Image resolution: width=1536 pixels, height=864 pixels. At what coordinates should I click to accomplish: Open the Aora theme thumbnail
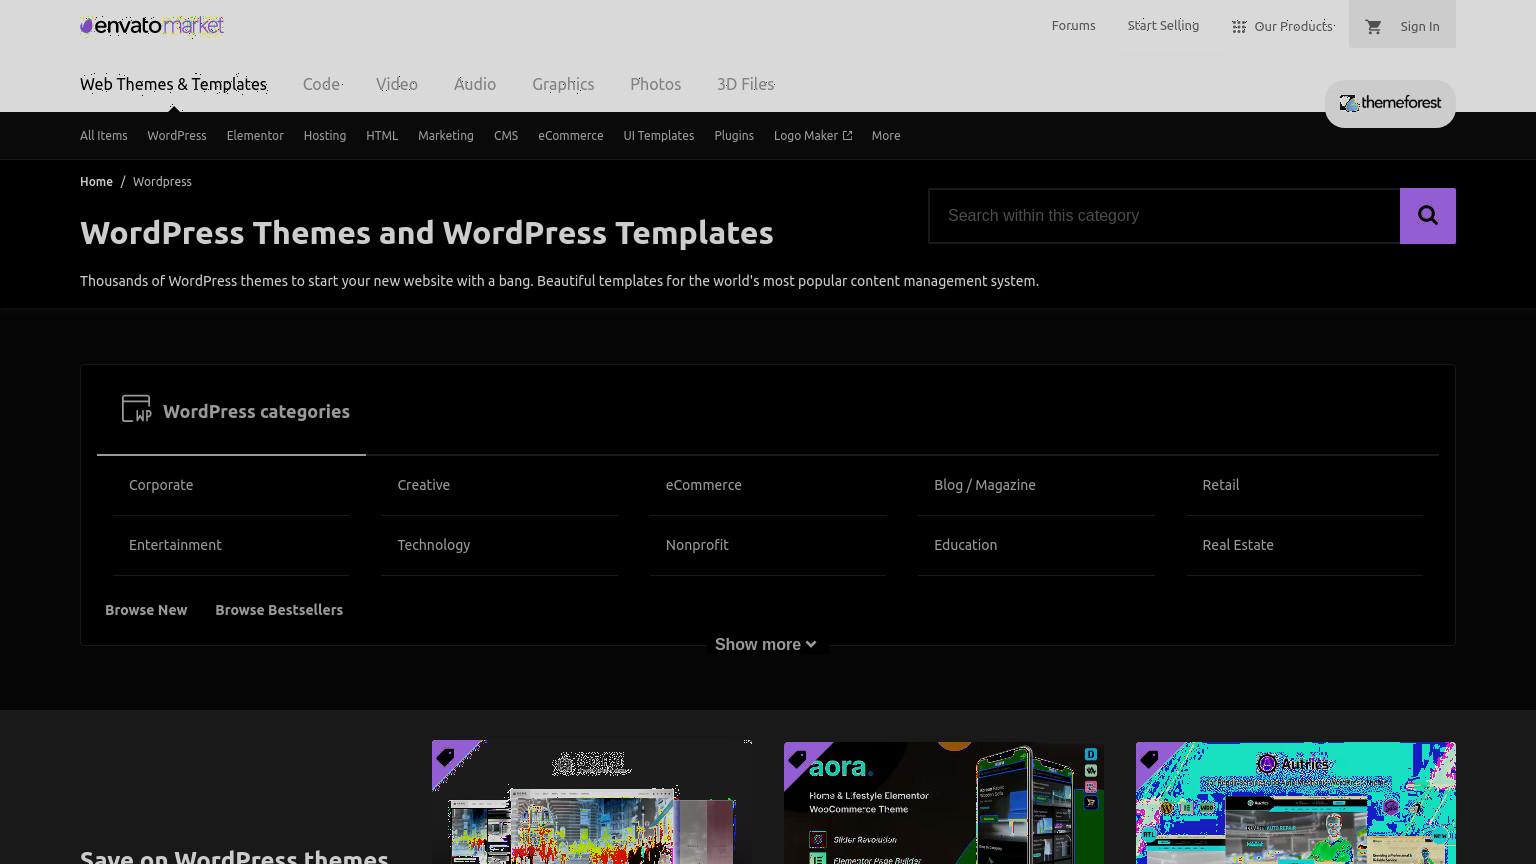[944, 802]
